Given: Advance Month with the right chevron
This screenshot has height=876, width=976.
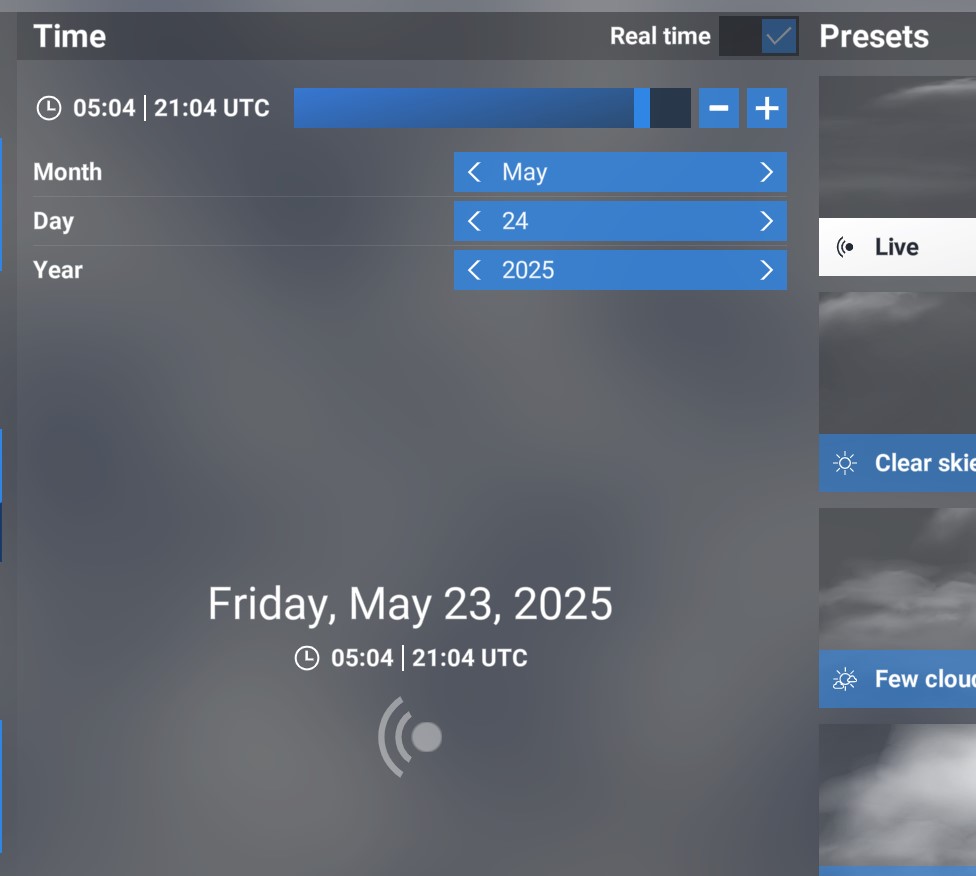Looking at the screenshot, I should pyautogui.click(x=767, y=172).
